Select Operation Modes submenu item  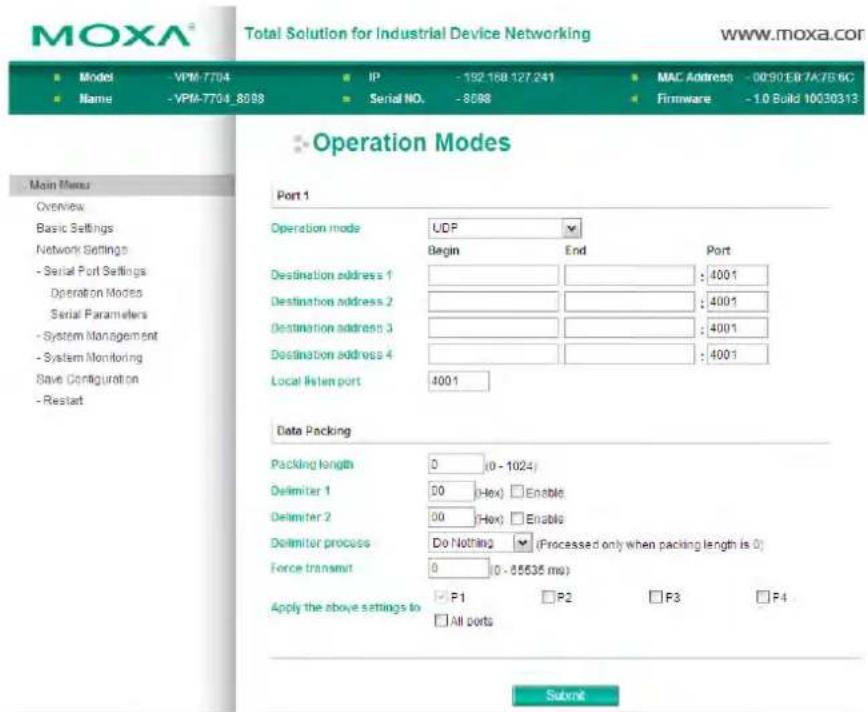pos(96,293)
